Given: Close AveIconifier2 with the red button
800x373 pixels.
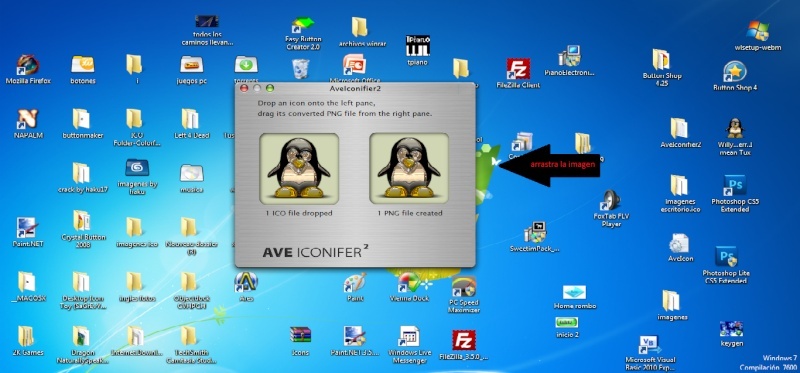Looking at the screenshot, I should 244,88.
